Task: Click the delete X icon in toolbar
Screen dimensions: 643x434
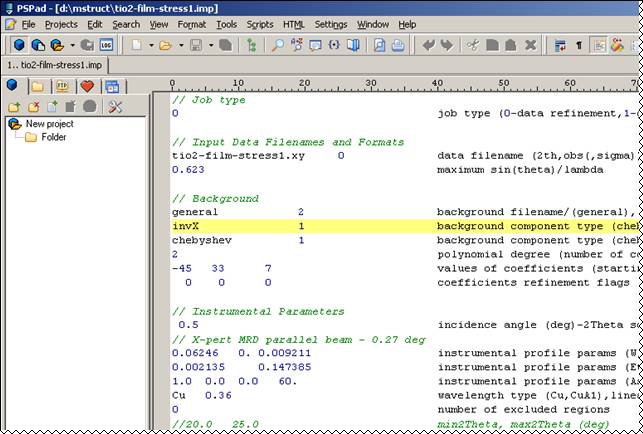Action: point(530,45)
